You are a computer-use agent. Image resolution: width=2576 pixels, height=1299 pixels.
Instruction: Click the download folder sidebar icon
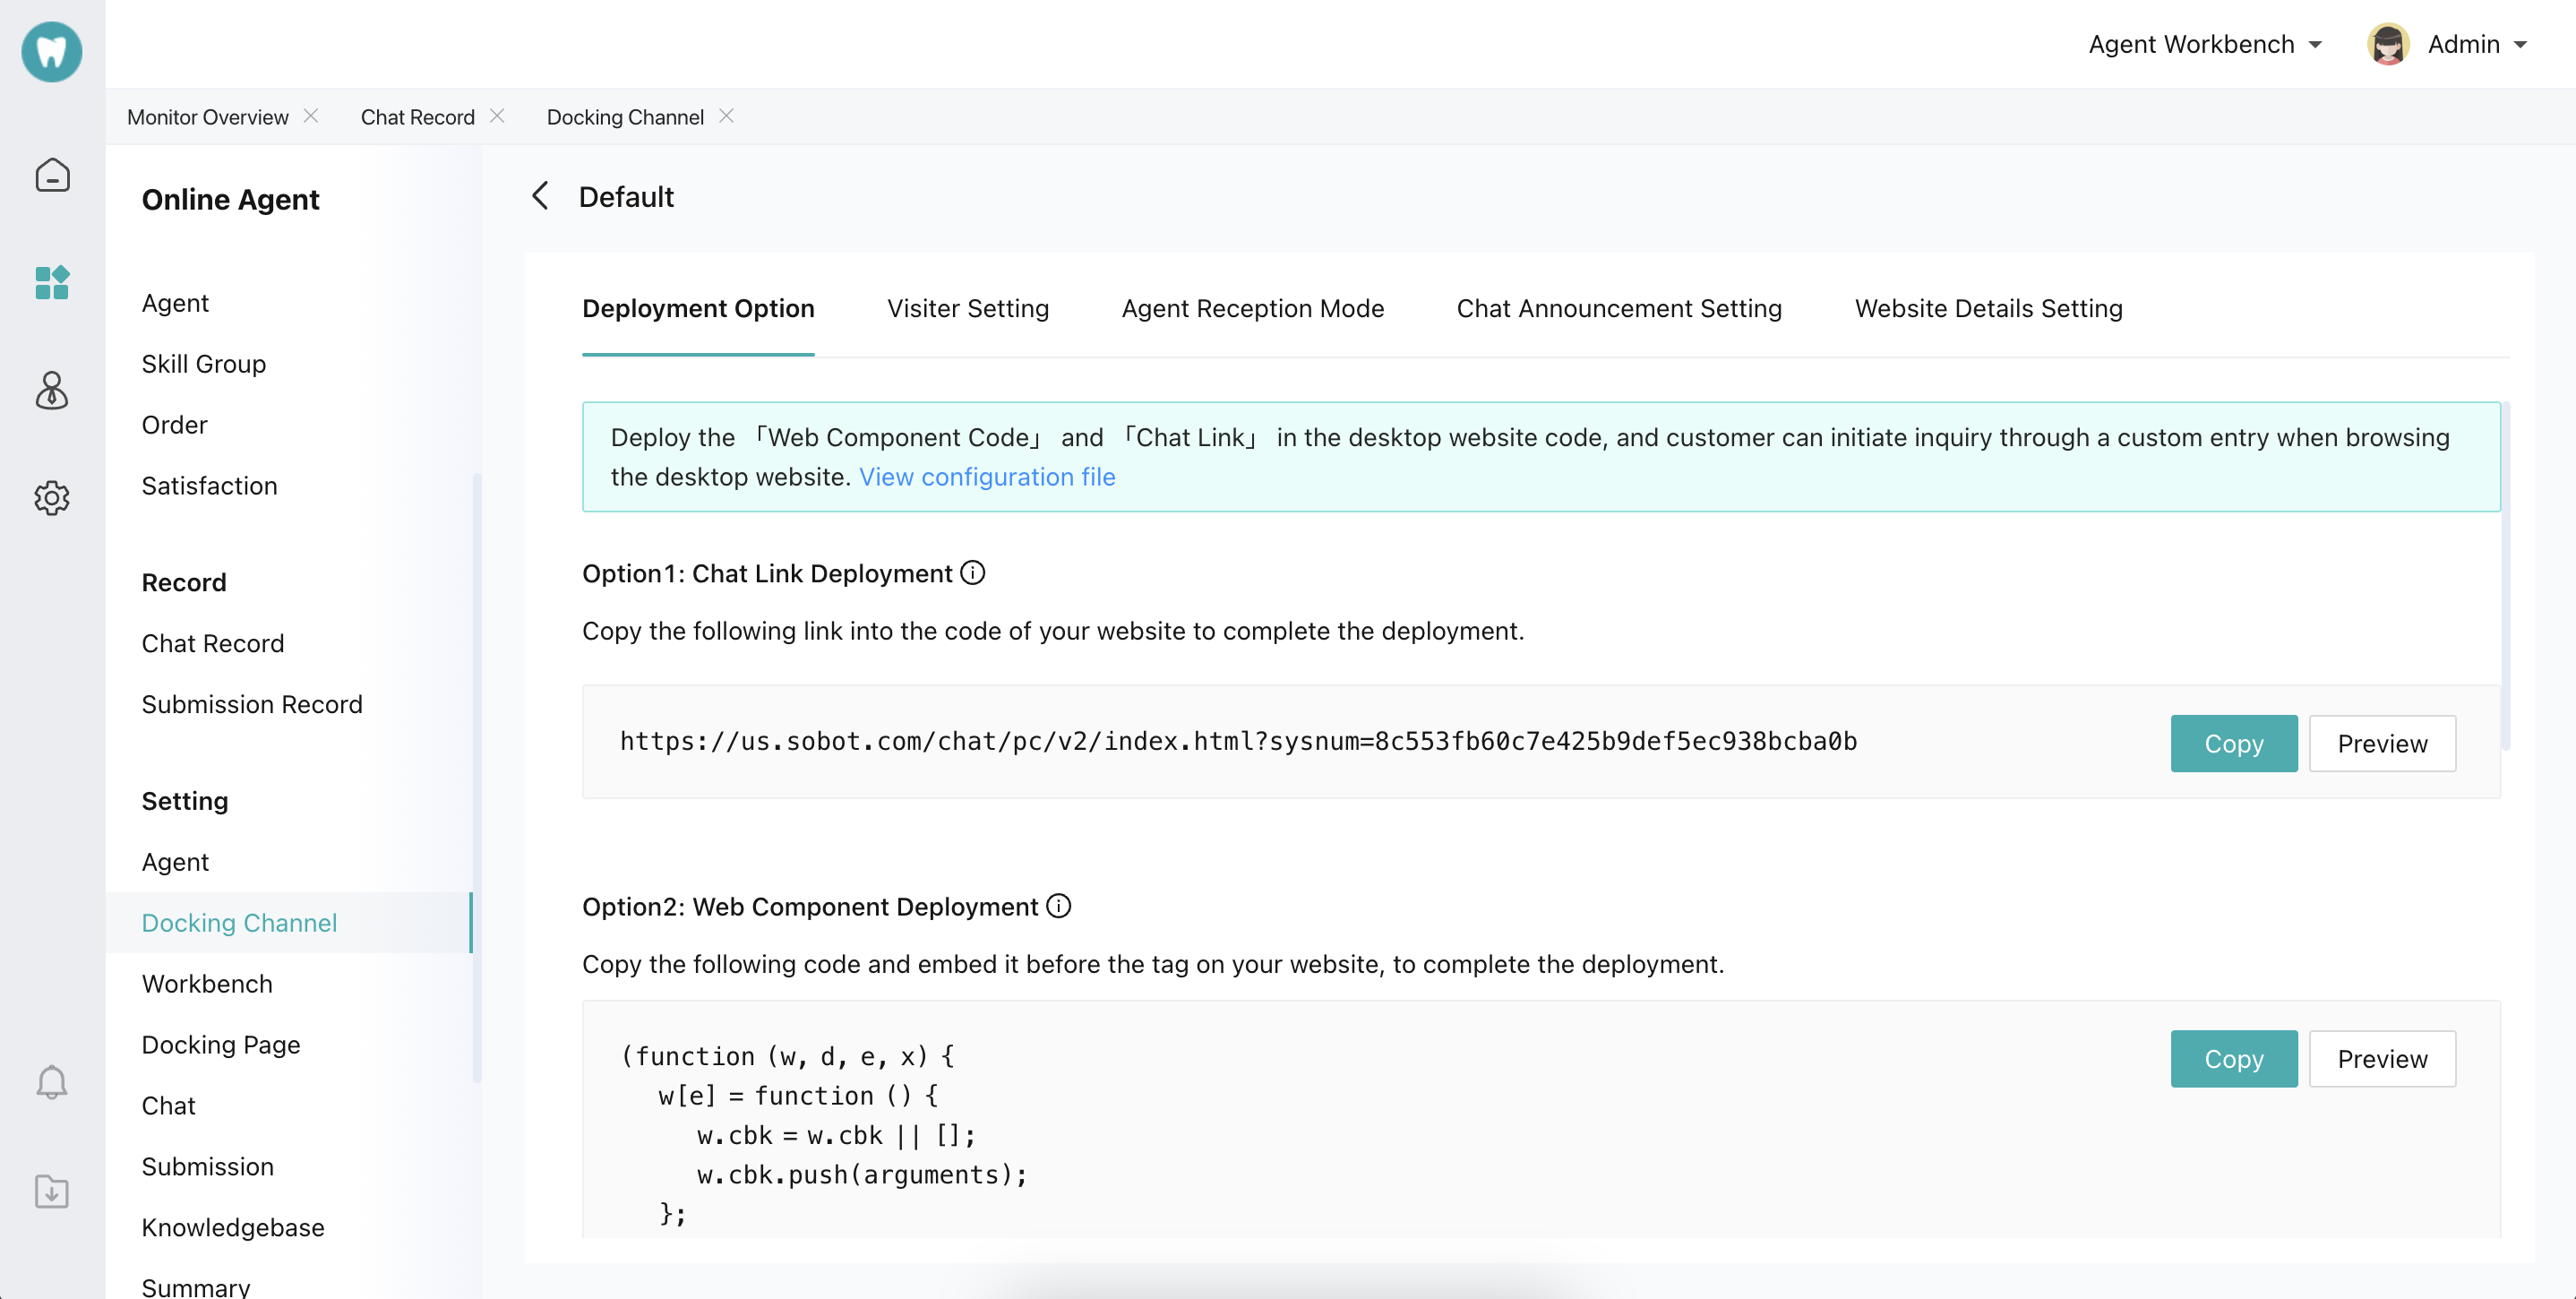point(52,1191)
